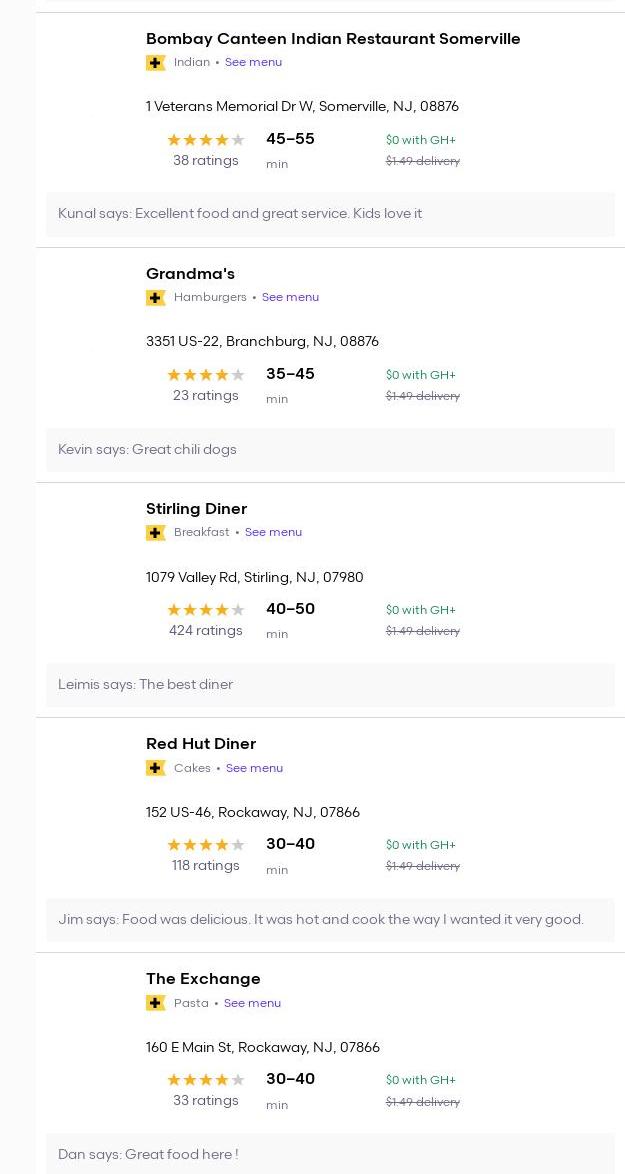Open See menu link for Red Hut Diner
The height and width of the screenshot is (1174, 625).
point(254,768)
